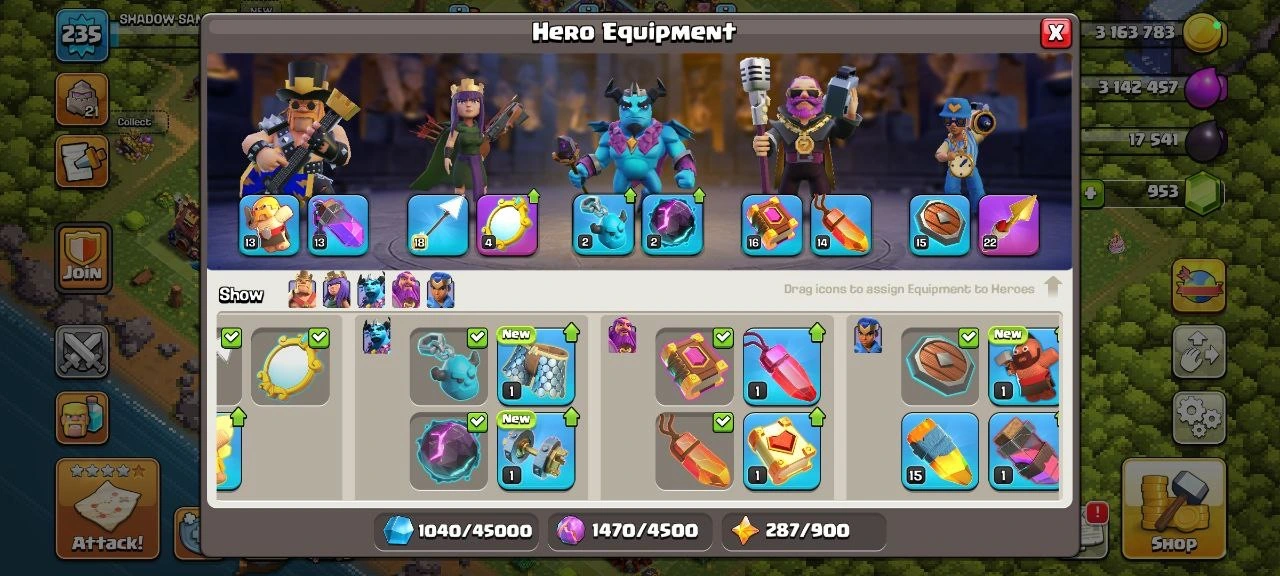
Task: Tap the shield Join button
Action: (x=83, y=257)
